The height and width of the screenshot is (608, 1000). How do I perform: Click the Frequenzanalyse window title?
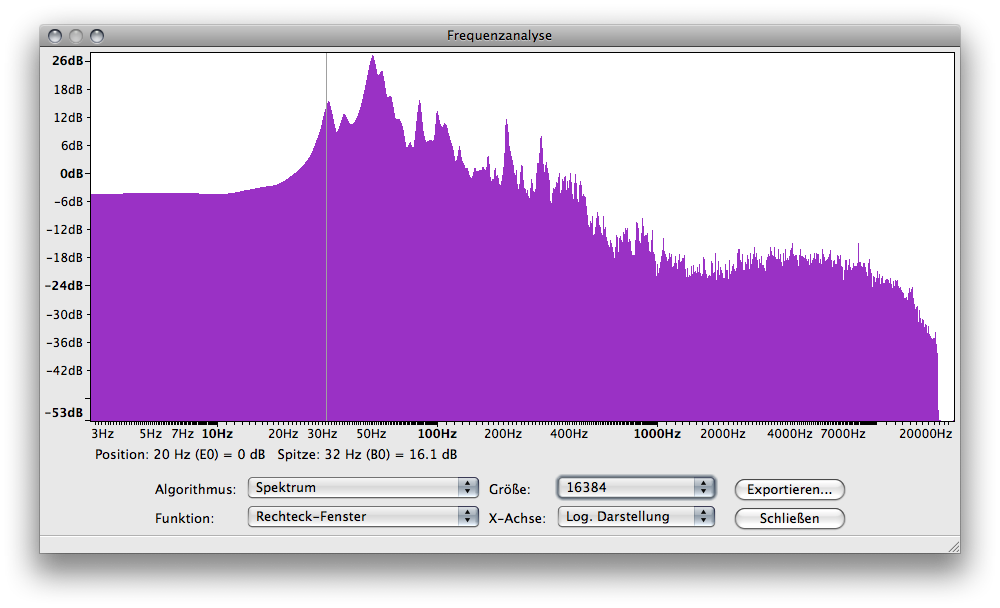click(499, 36)
